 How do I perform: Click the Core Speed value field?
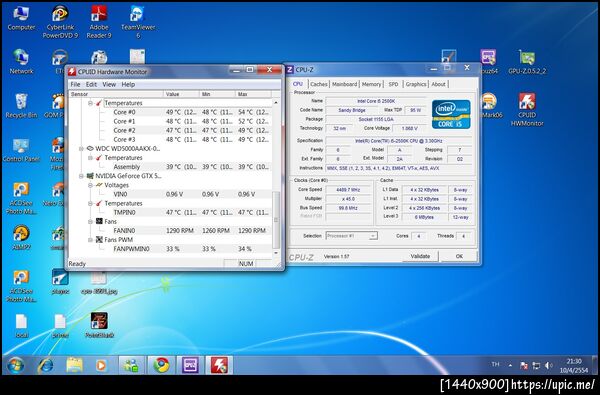(348, 190)
